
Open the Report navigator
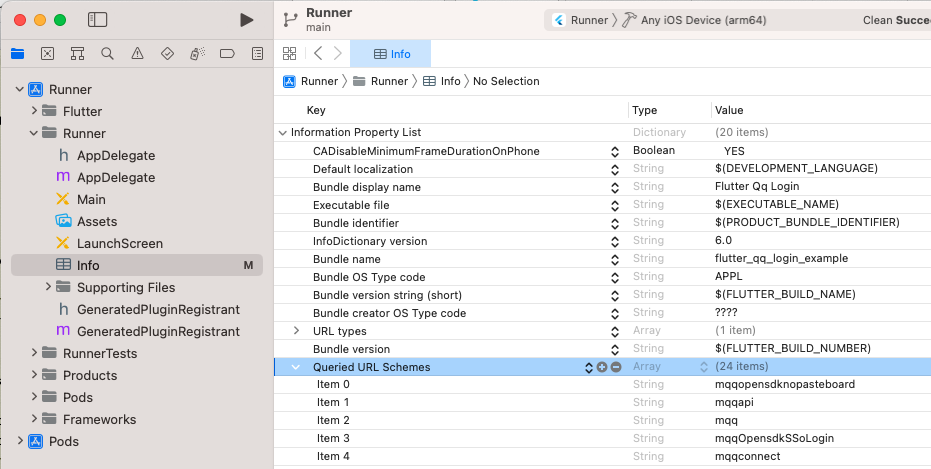(x=257, y=54)
